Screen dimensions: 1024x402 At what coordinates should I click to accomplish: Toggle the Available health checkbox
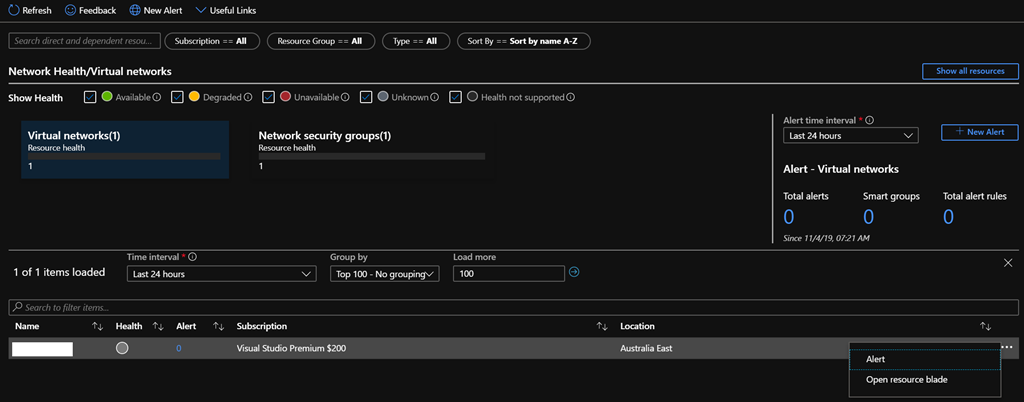[x=91, y=97]
